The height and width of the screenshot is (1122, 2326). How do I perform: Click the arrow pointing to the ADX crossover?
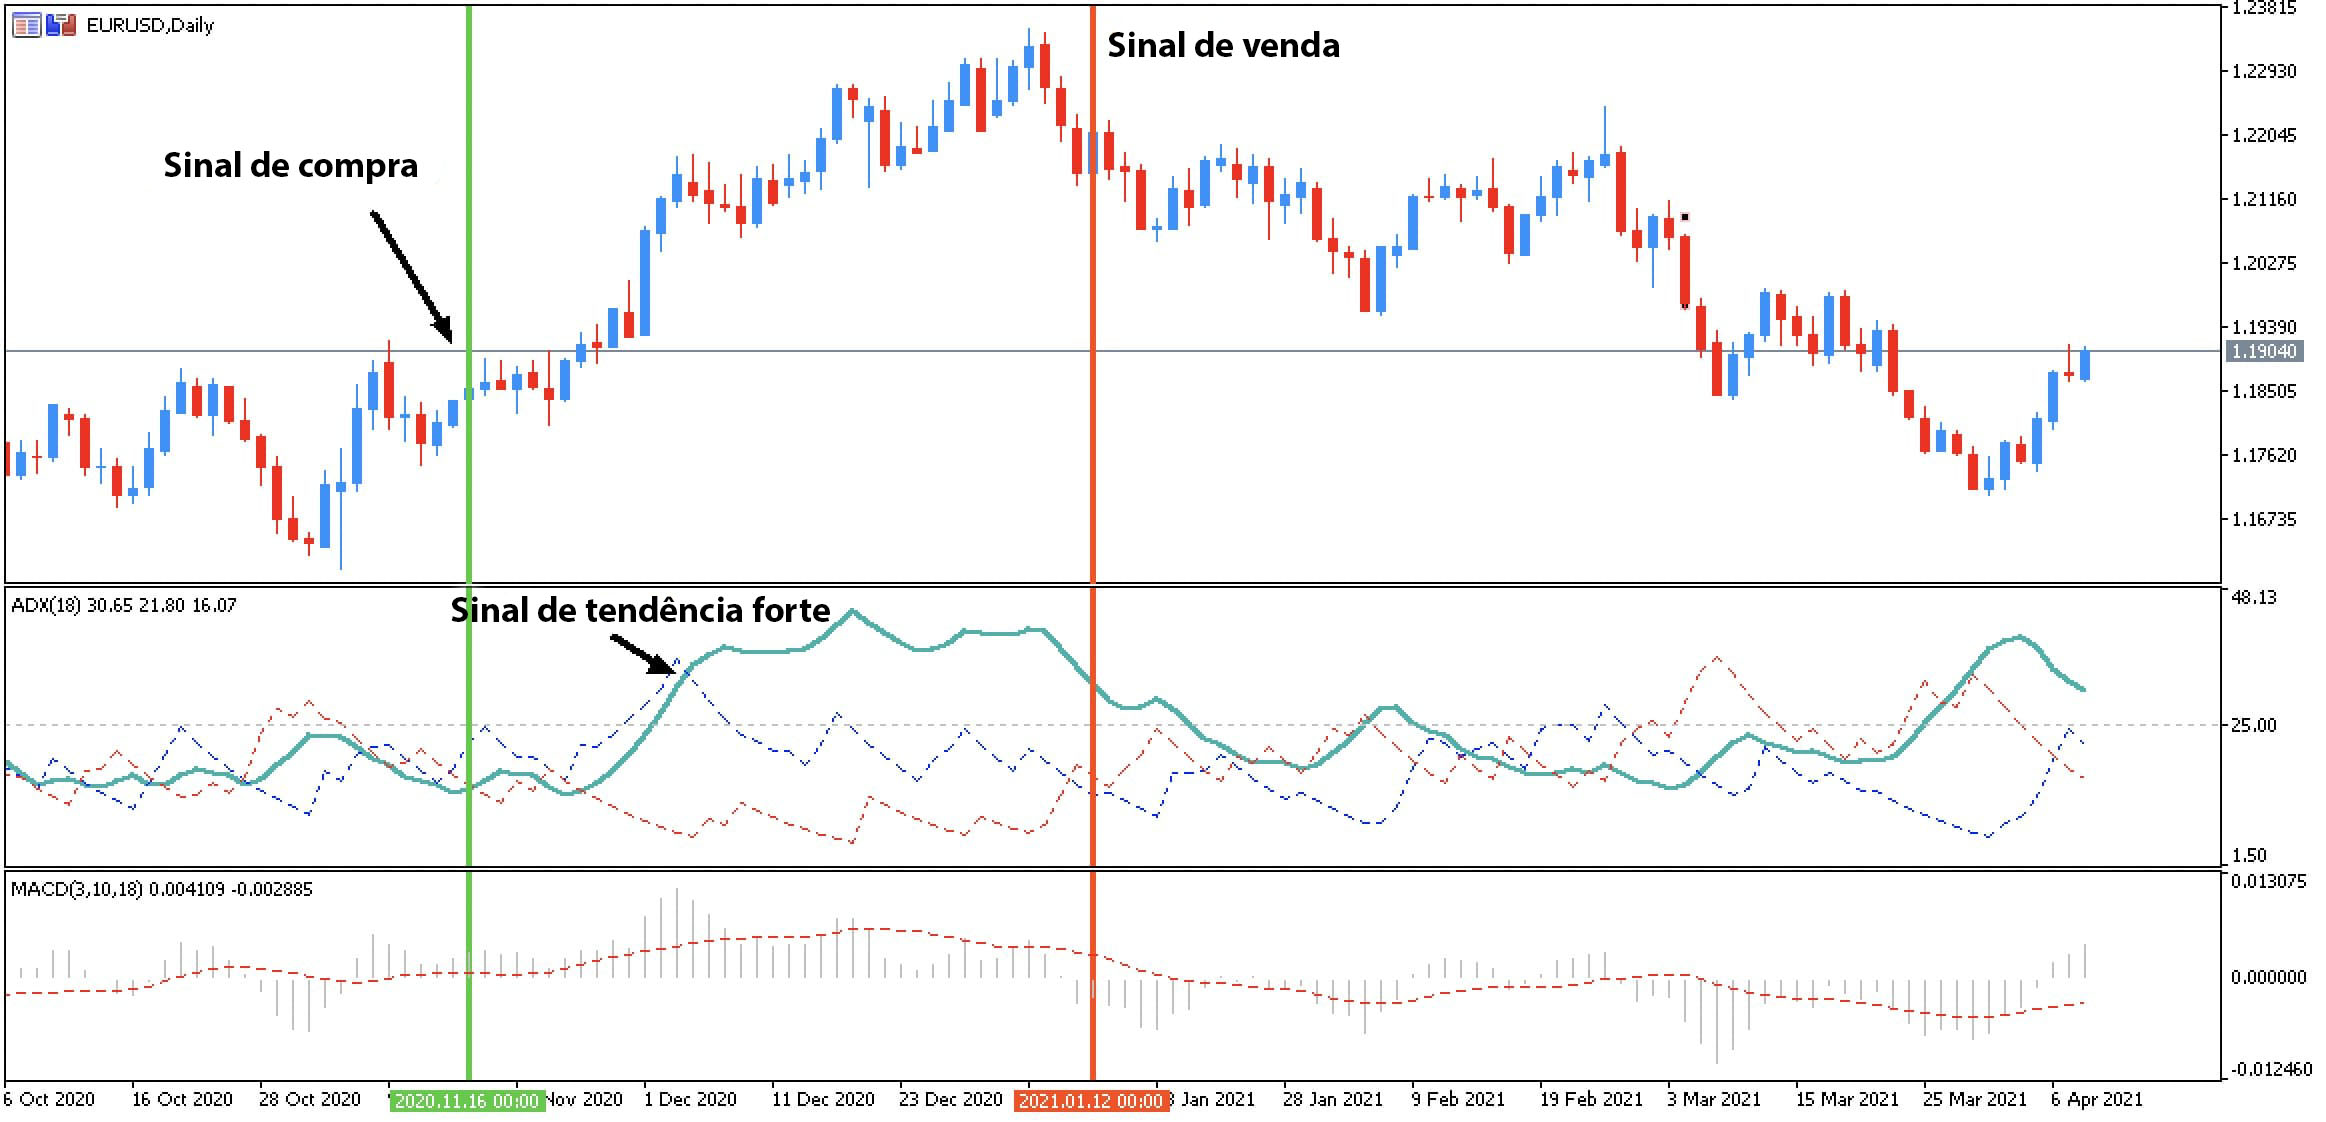(x=644, y=654)
